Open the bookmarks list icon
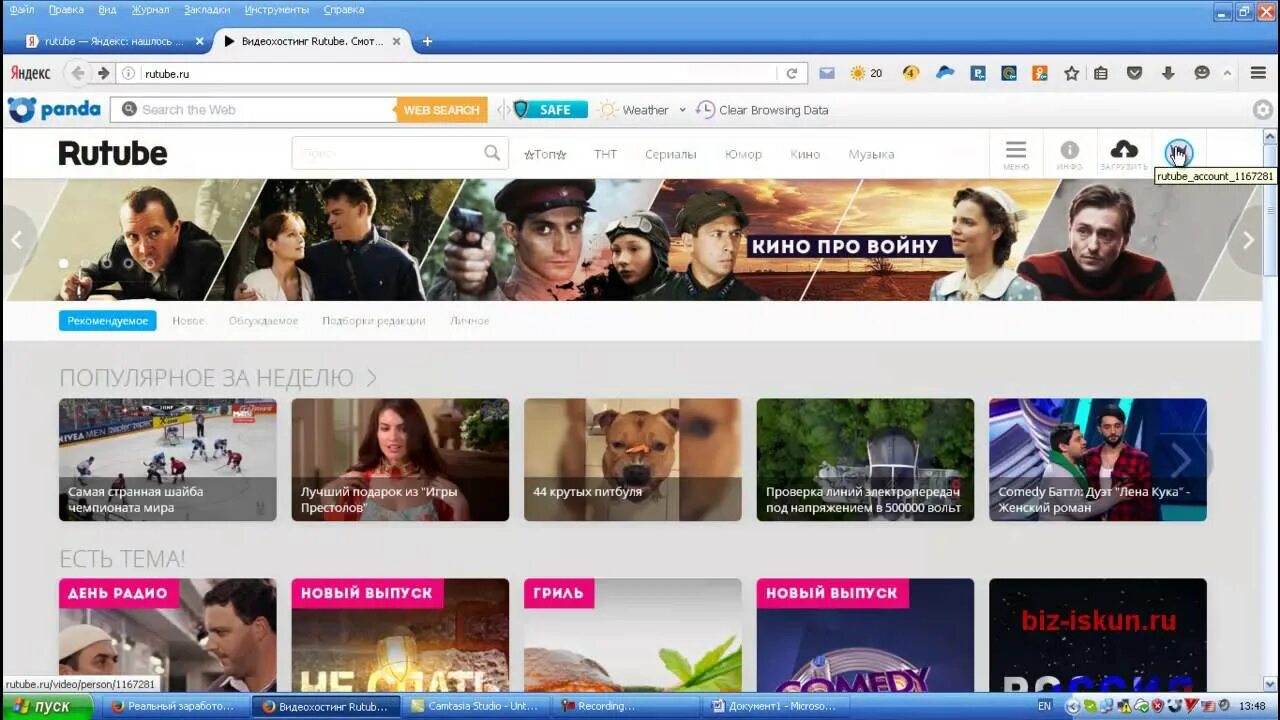The width and height of the screenshot is (1280, 720). [x=1101, y=73]
